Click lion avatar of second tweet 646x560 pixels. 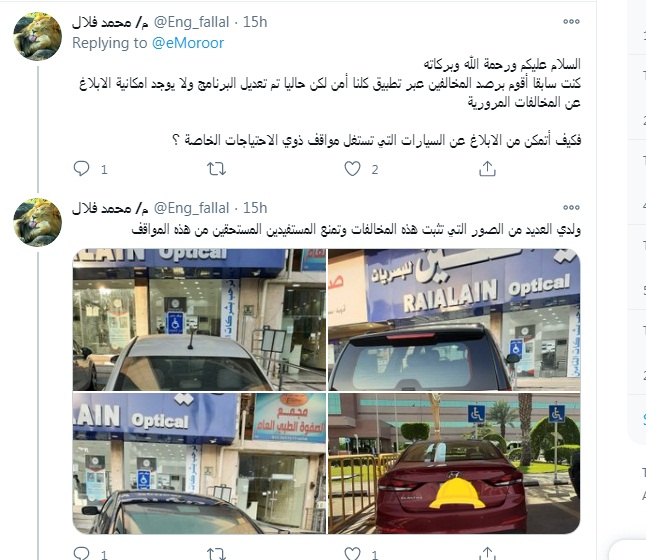point(37,222)
